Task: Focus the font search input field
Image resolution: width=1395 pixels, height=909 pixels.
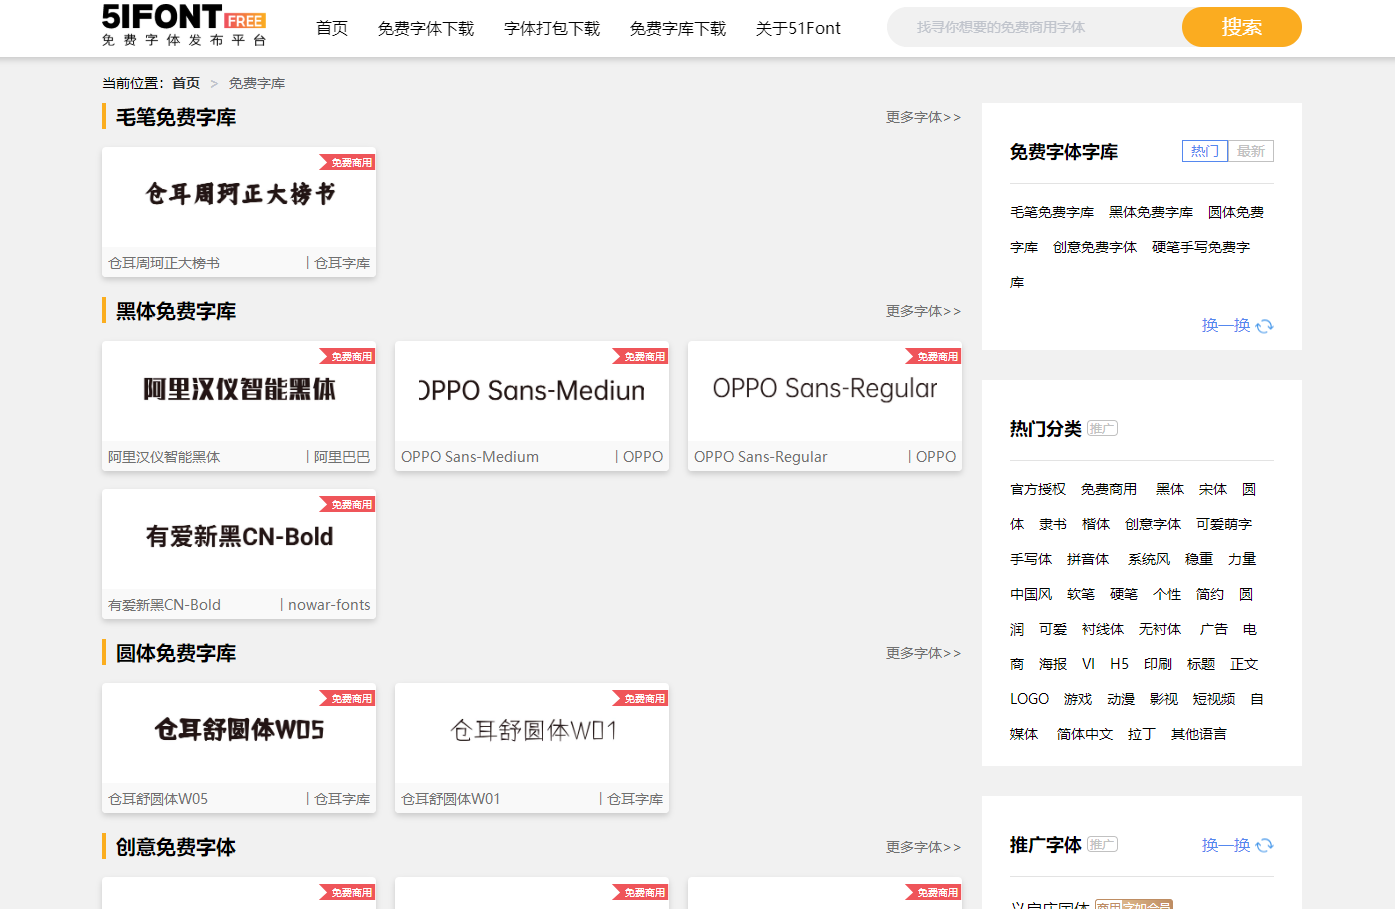Action: pos(1034,27)
